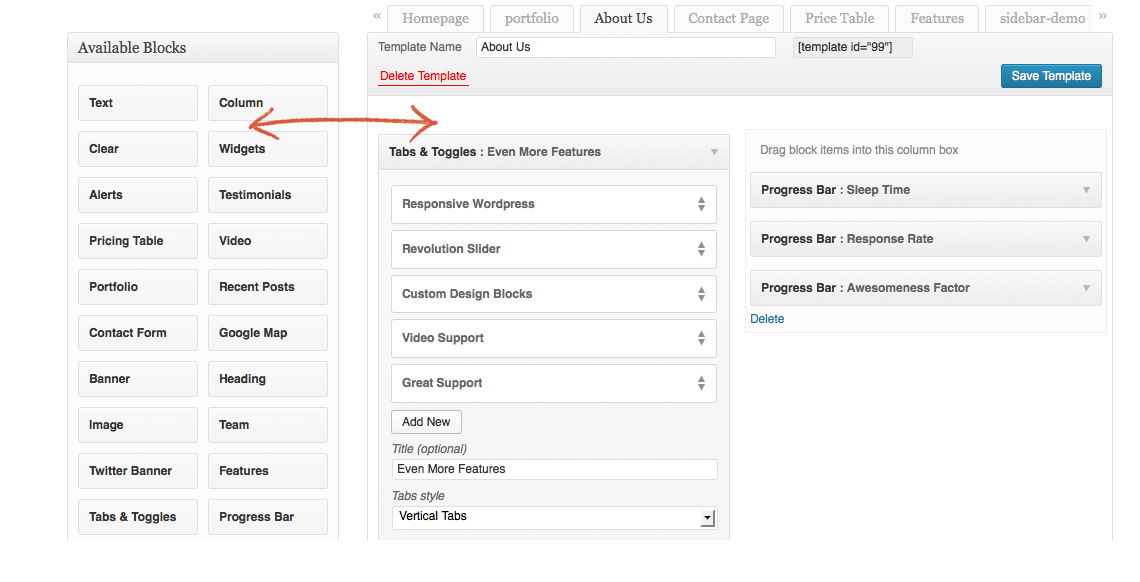
Task: Click Delete link under column box
Action: [x=767, y=319]
